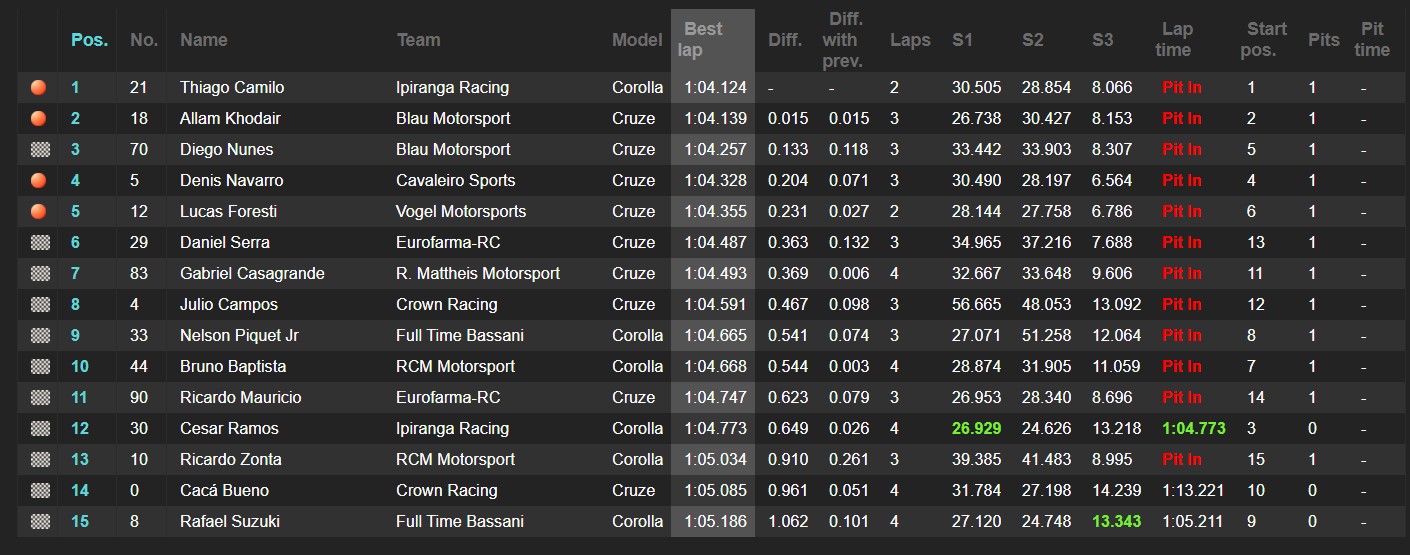Click orange status dot for Allam Khodair

pos(39,119)
